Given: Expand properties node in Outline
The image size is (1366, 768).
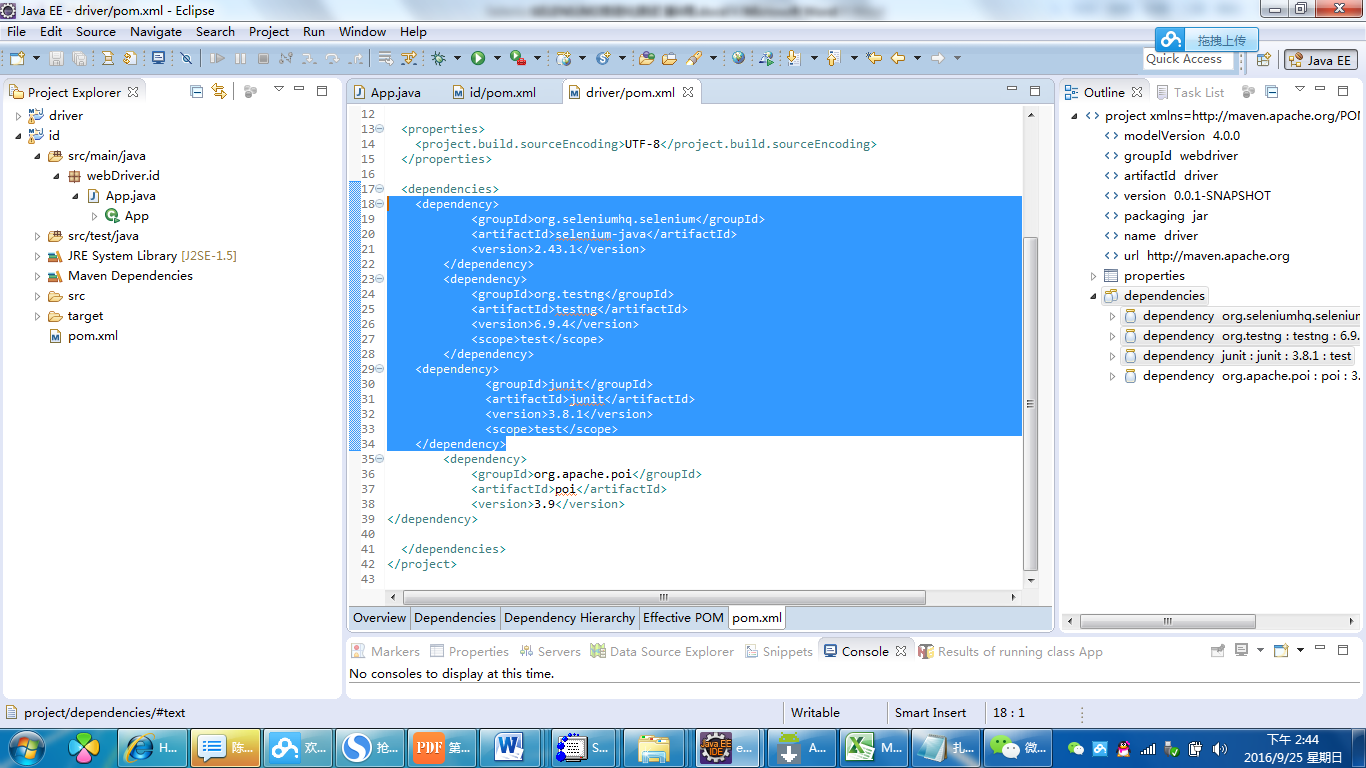Looking at the screenshot, I should (1093, 276).
